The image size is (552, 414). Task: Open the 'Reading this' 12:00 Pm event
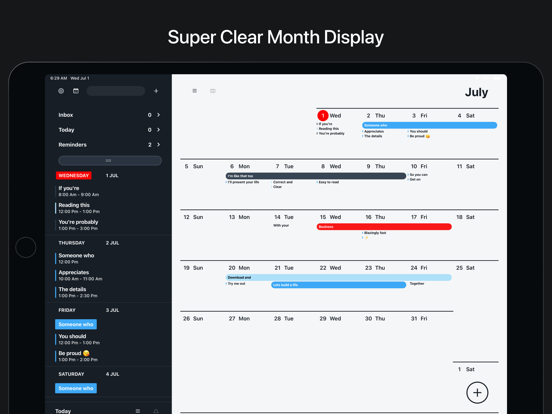[79, 208]
